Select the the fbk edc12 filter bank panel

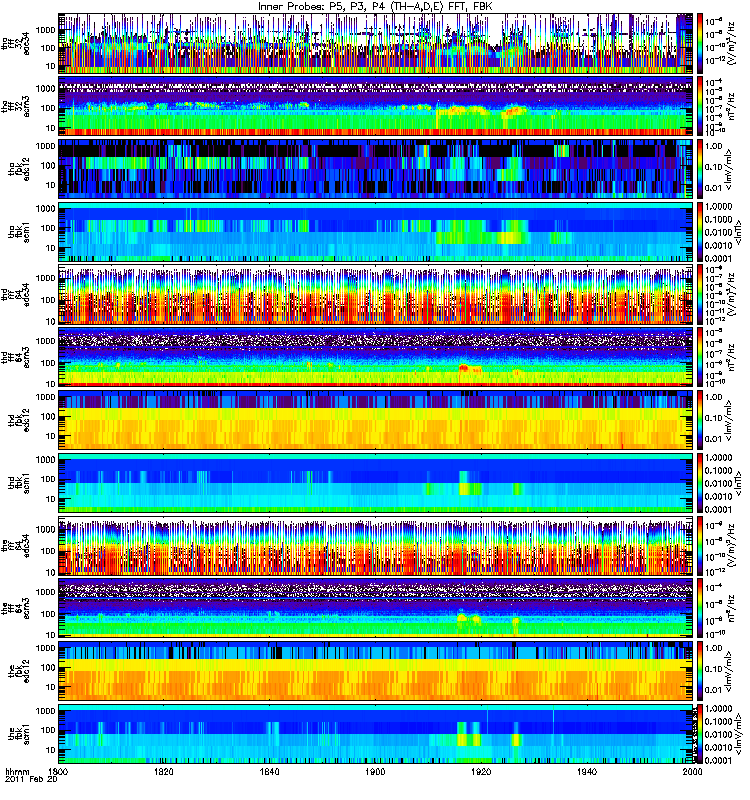coord(376,671)
